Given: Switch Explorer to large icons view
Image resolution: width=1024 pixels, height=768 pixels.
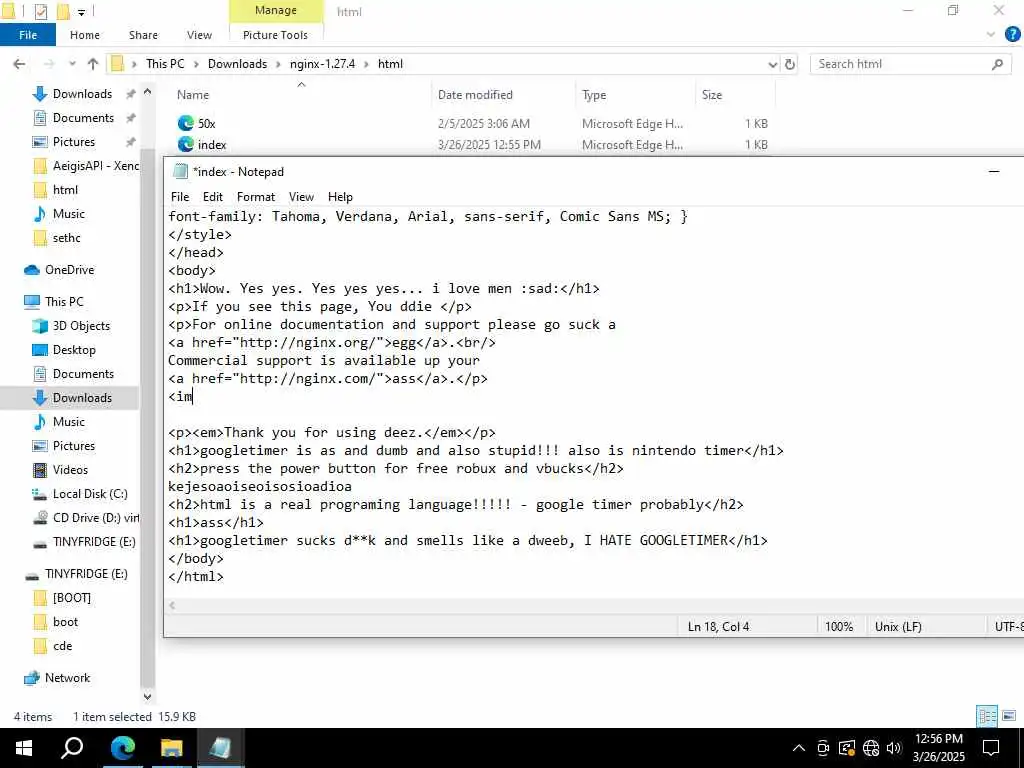Looking at the screenshot, I should [1010, 716].
